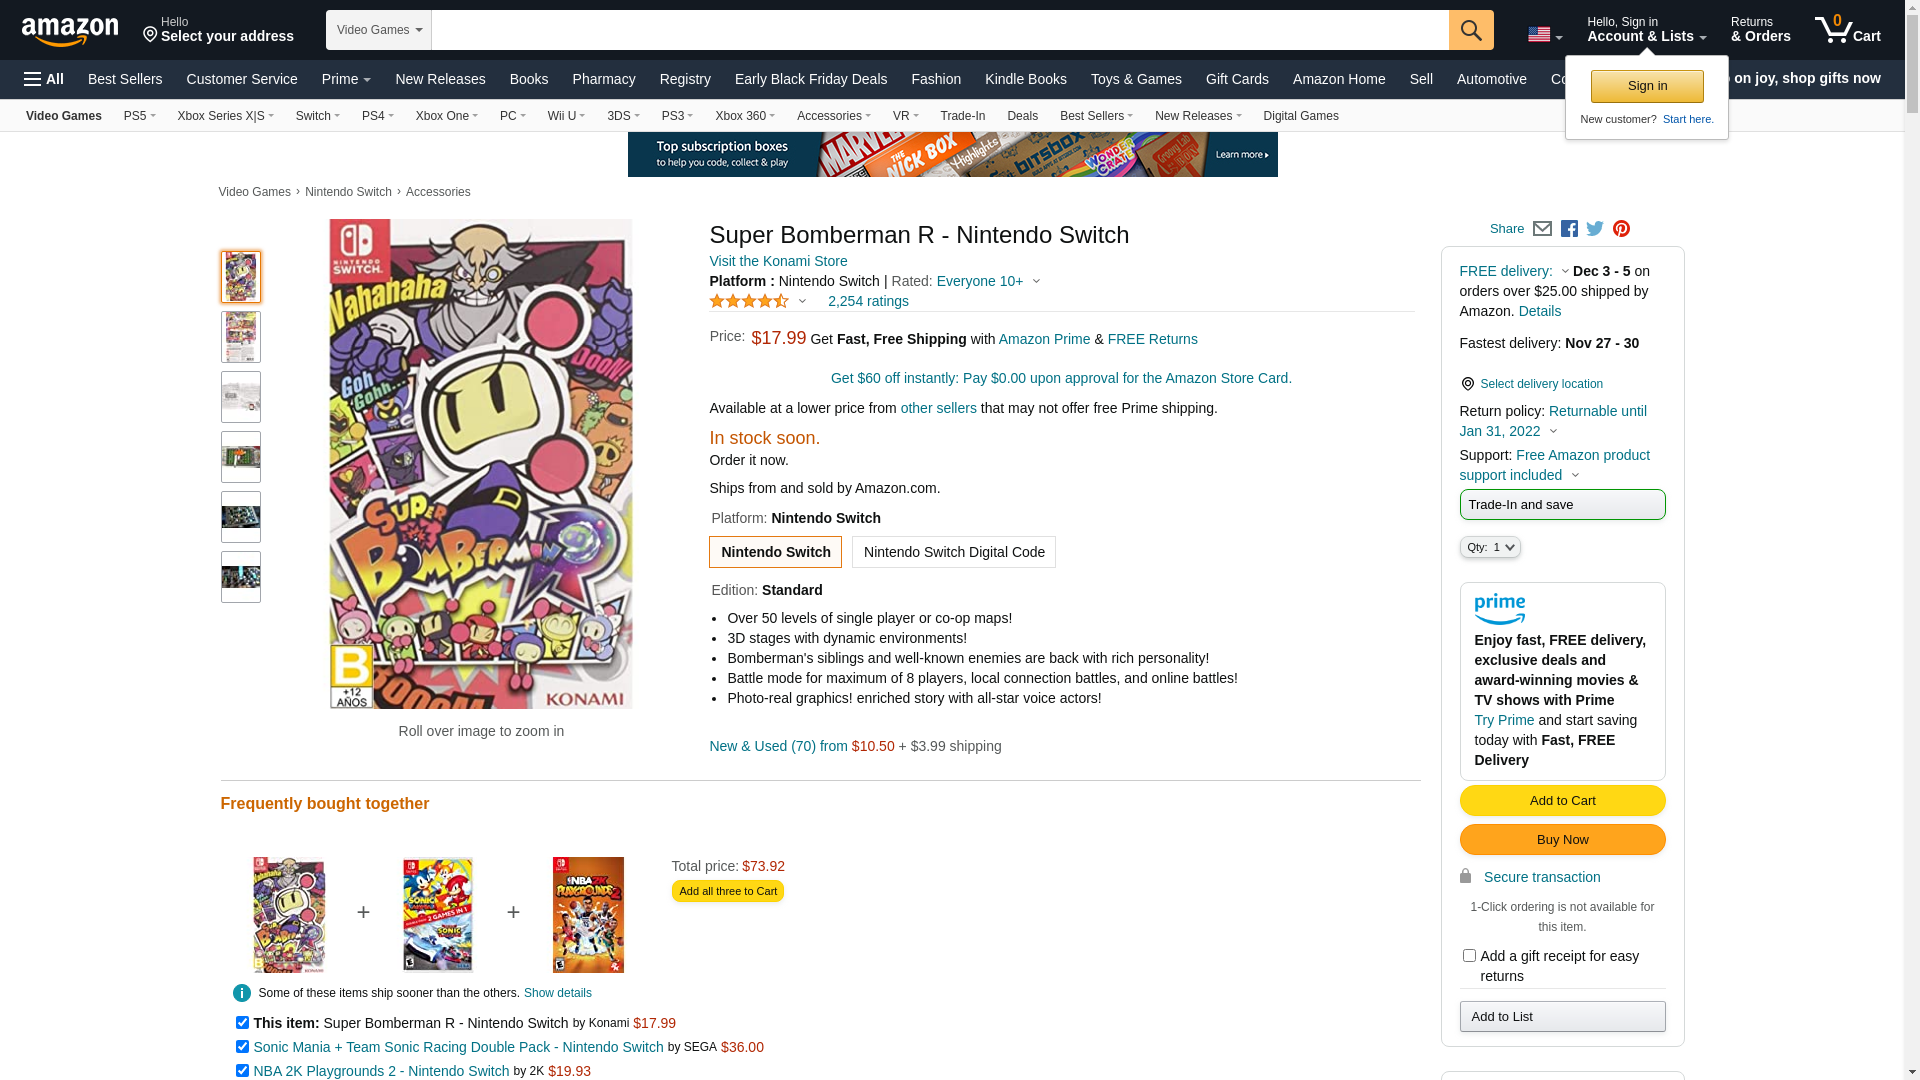Share the product on Pinterest icon
This screenshot has height=1080, width=1920.
tap(1621, 229)
